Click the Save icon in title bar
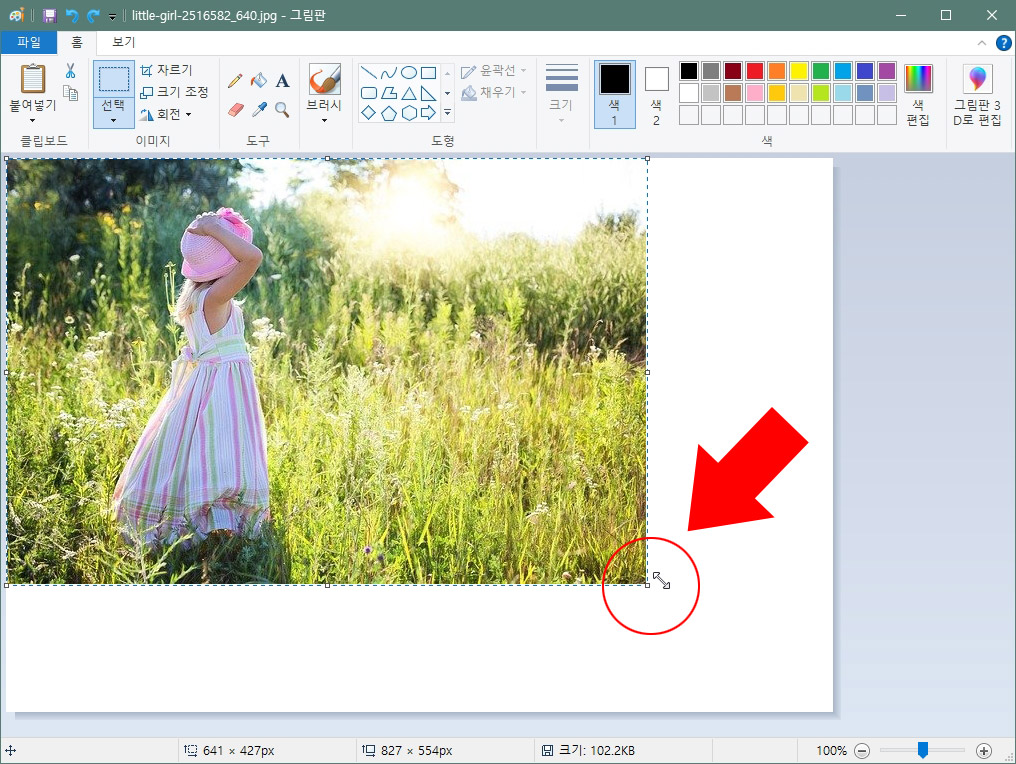 pos(49,16)
